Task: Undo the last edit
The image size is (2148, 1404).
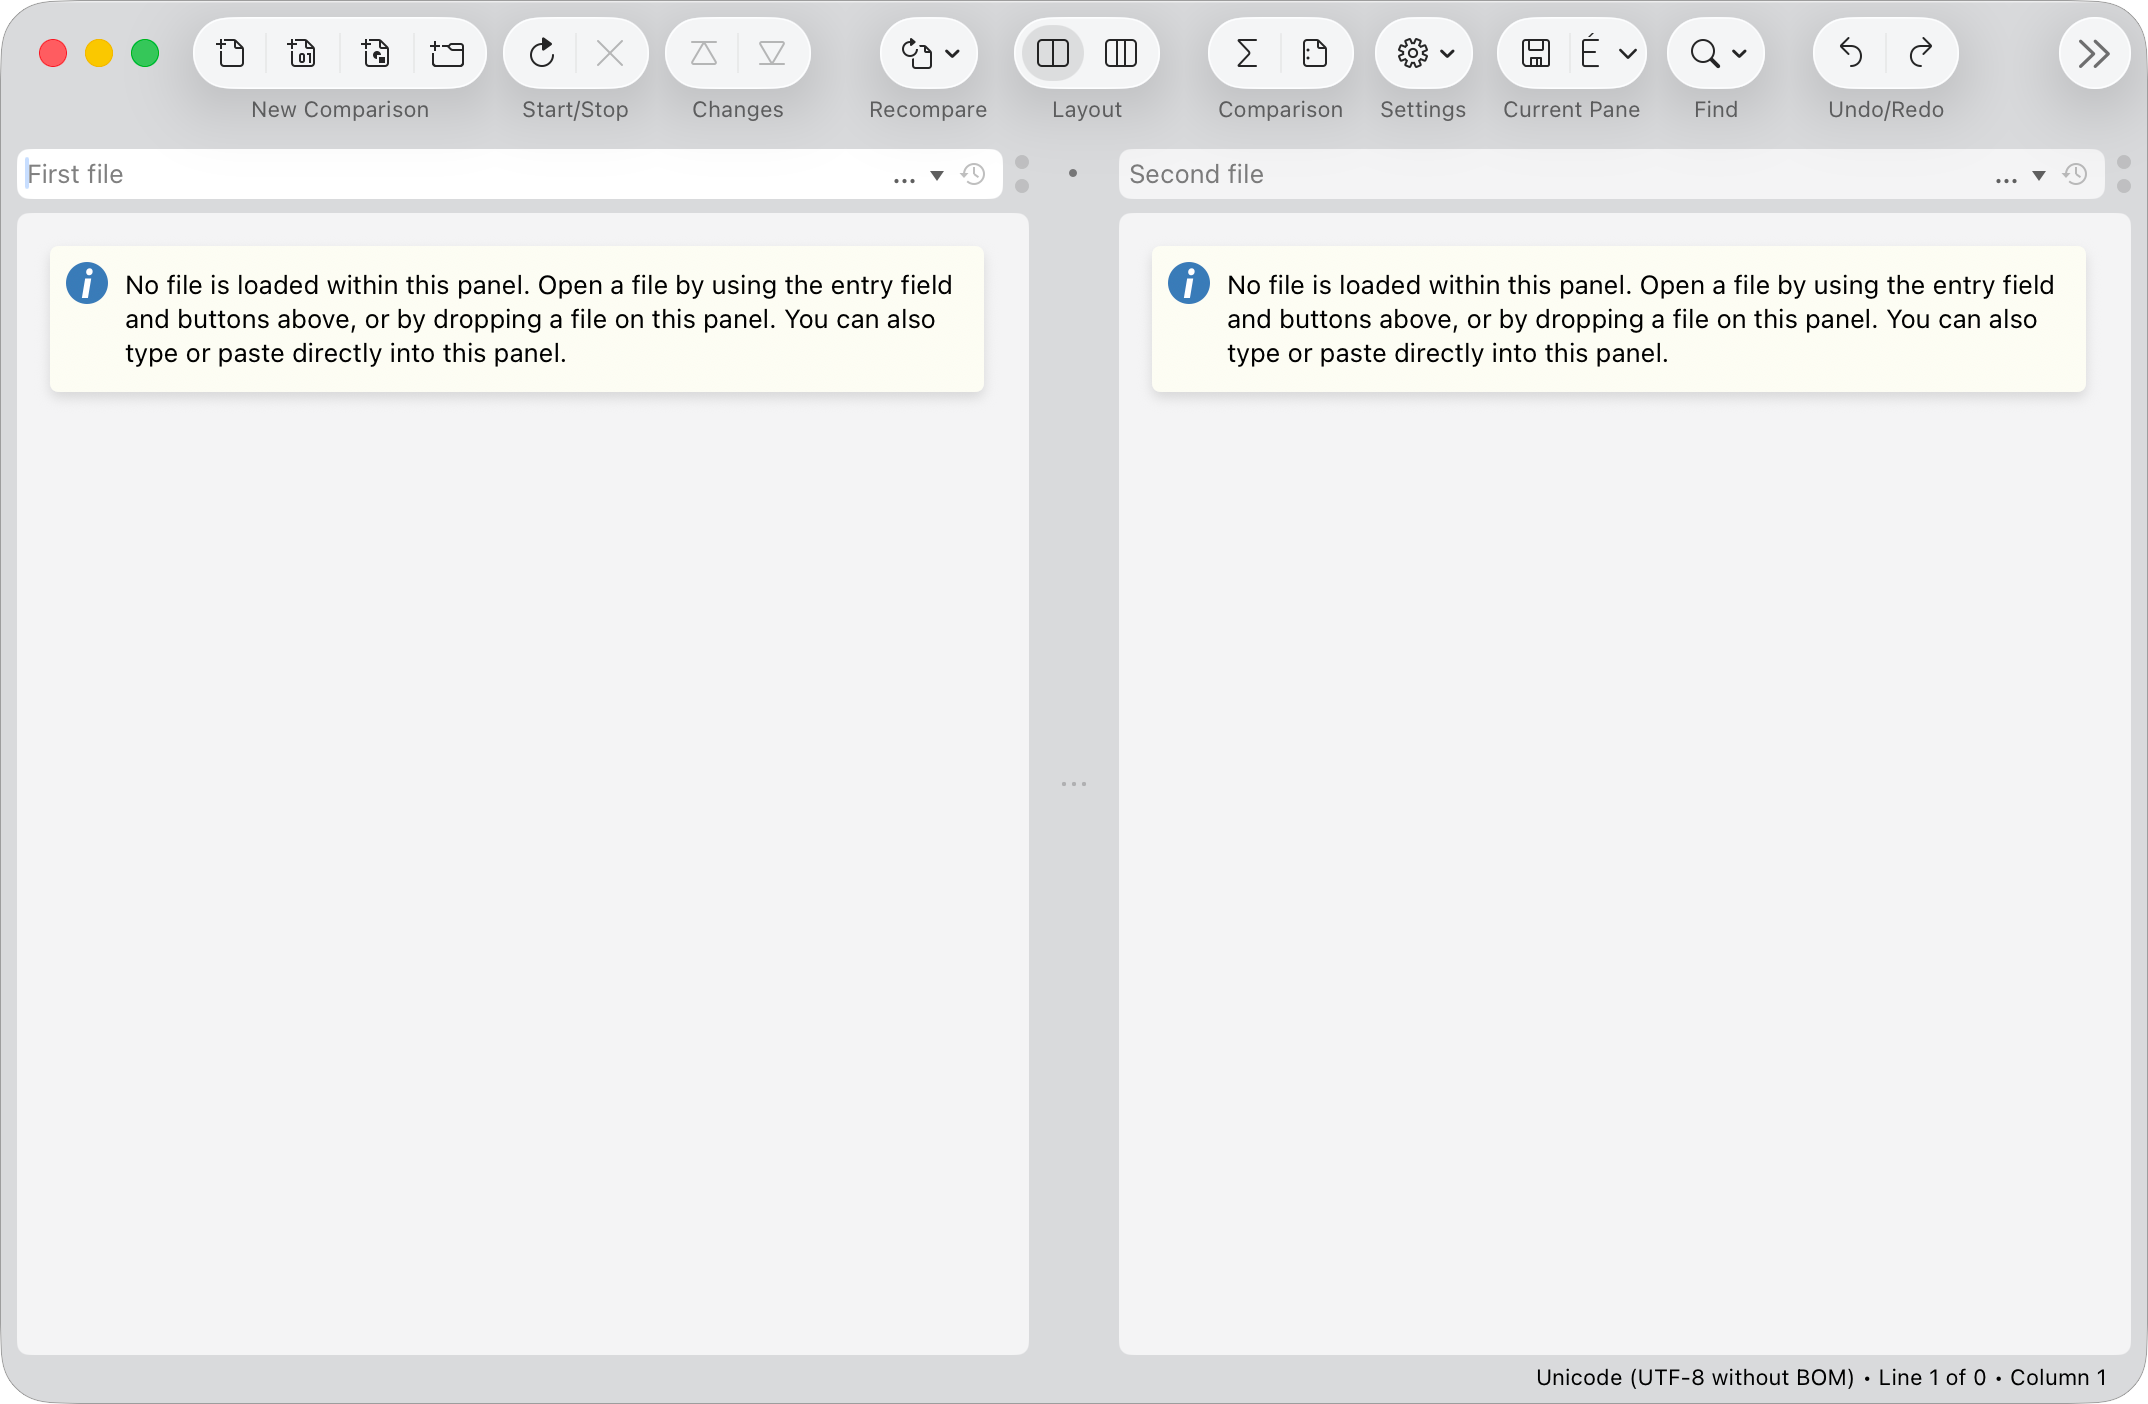Action: click(x=1851, y=53)
